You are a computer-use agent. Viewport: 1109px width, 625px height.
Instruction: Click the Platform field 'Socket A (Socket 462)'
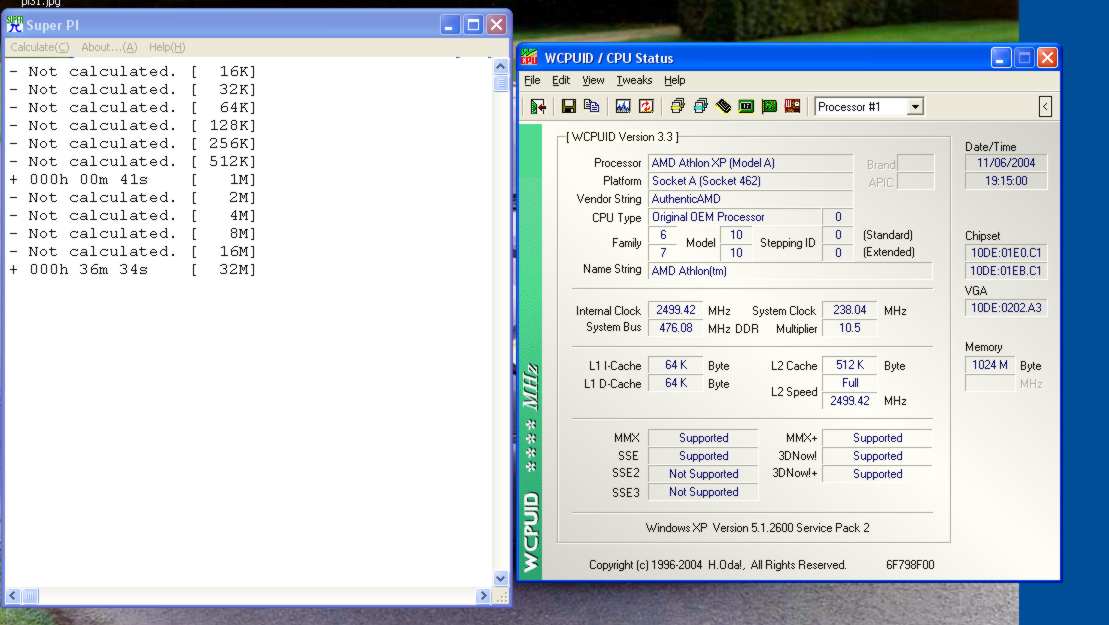750,181
